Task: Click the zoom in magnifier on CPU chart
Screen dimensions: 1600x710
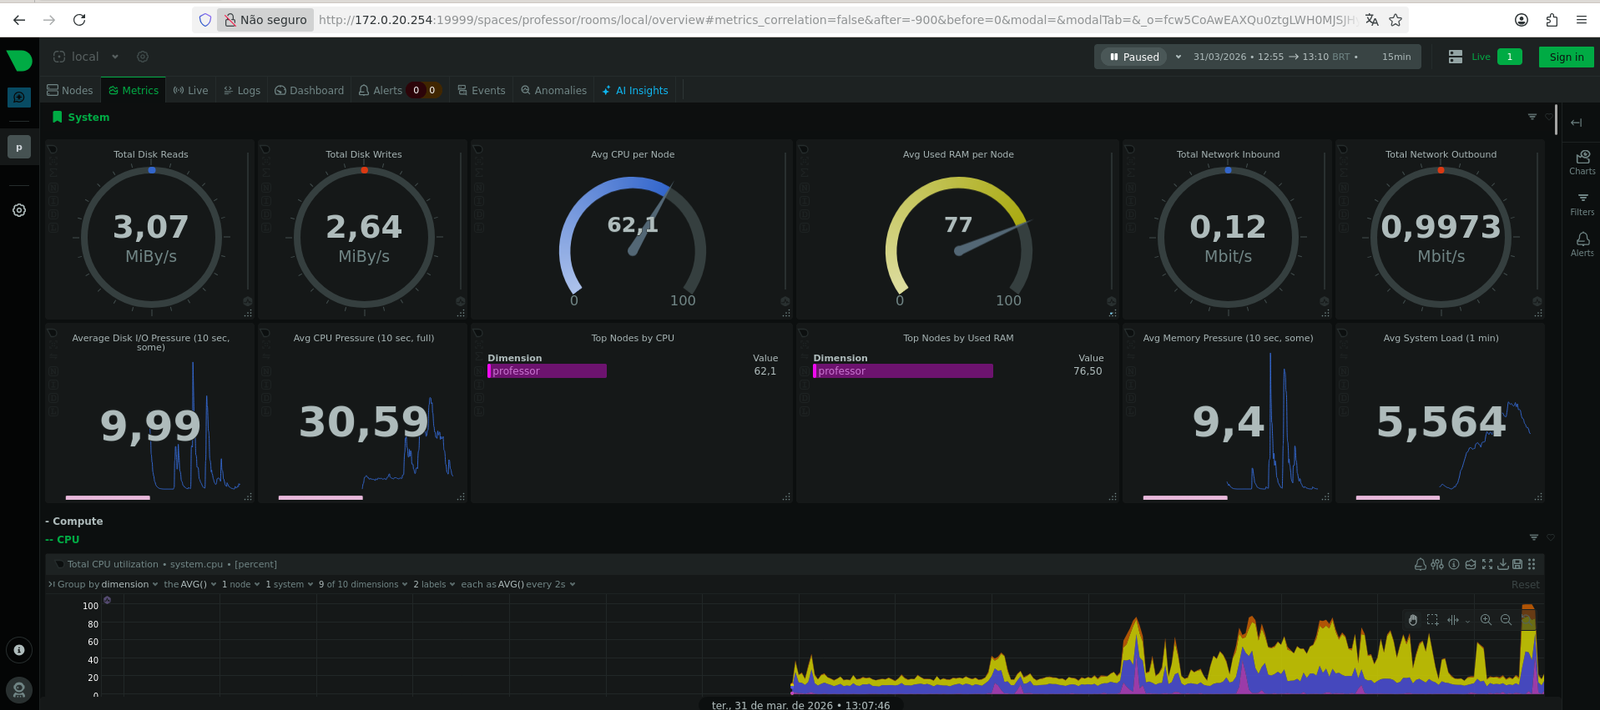Action: pos(1486,620)
